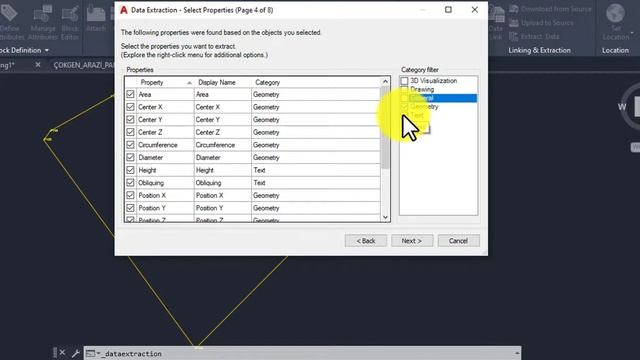Click the Height row Text category cell
The image size is (640, 360).
(316, 170)
